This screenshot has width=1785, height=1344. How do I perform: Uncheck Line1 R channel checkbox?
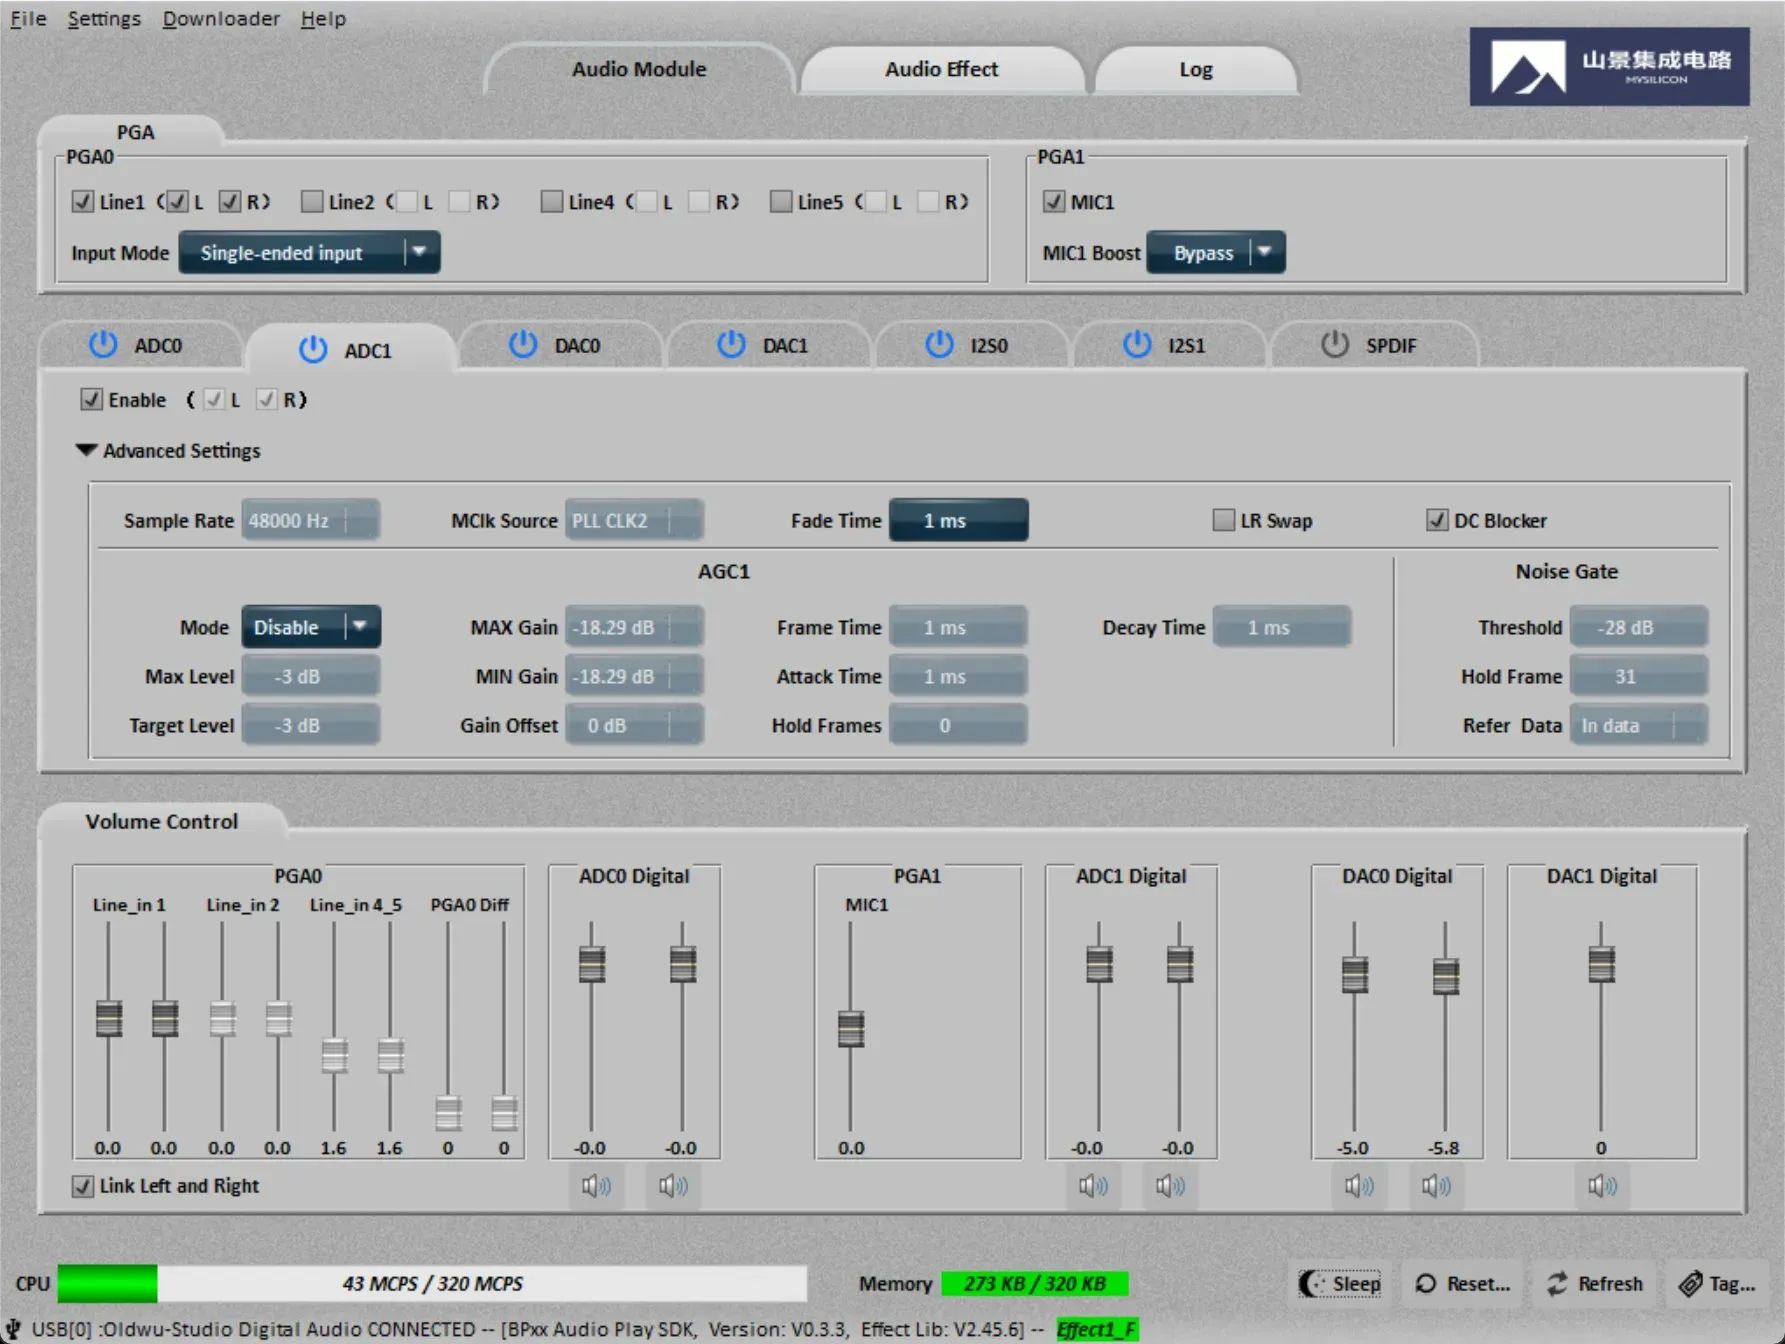230,202
